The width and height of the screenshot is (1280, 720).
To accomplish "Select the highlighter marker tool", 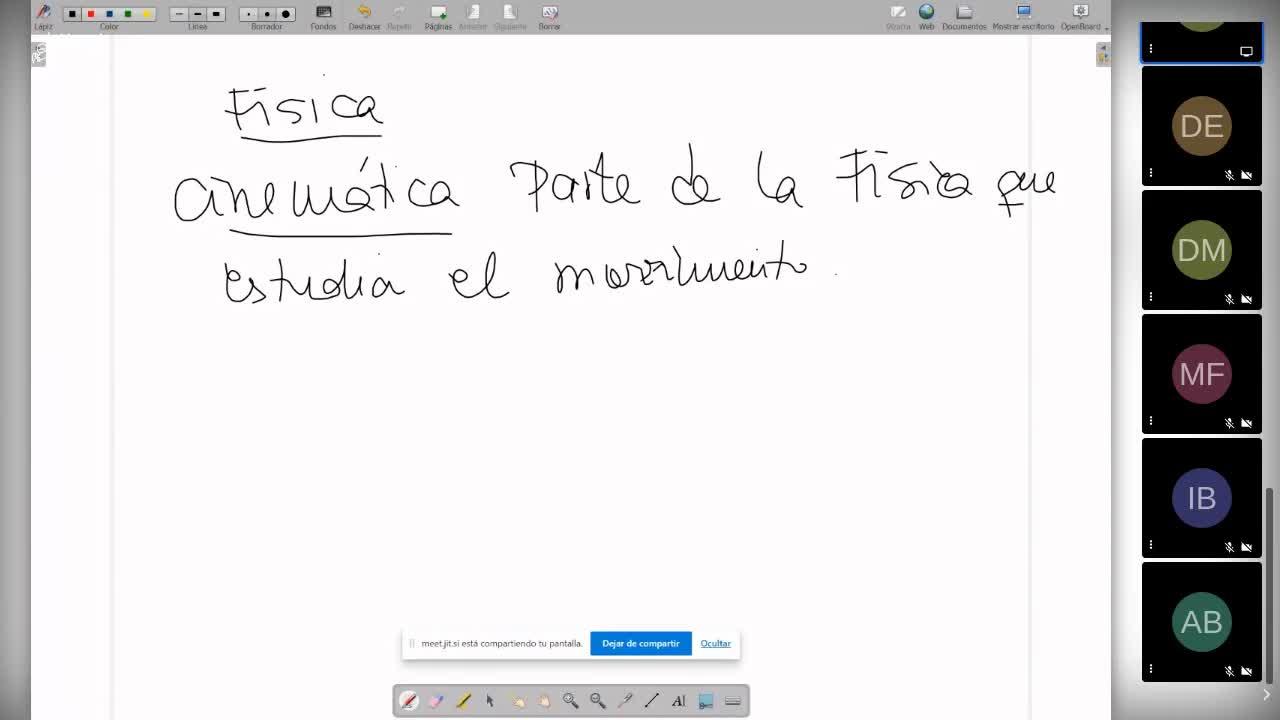I will click(x=463, y=701).
